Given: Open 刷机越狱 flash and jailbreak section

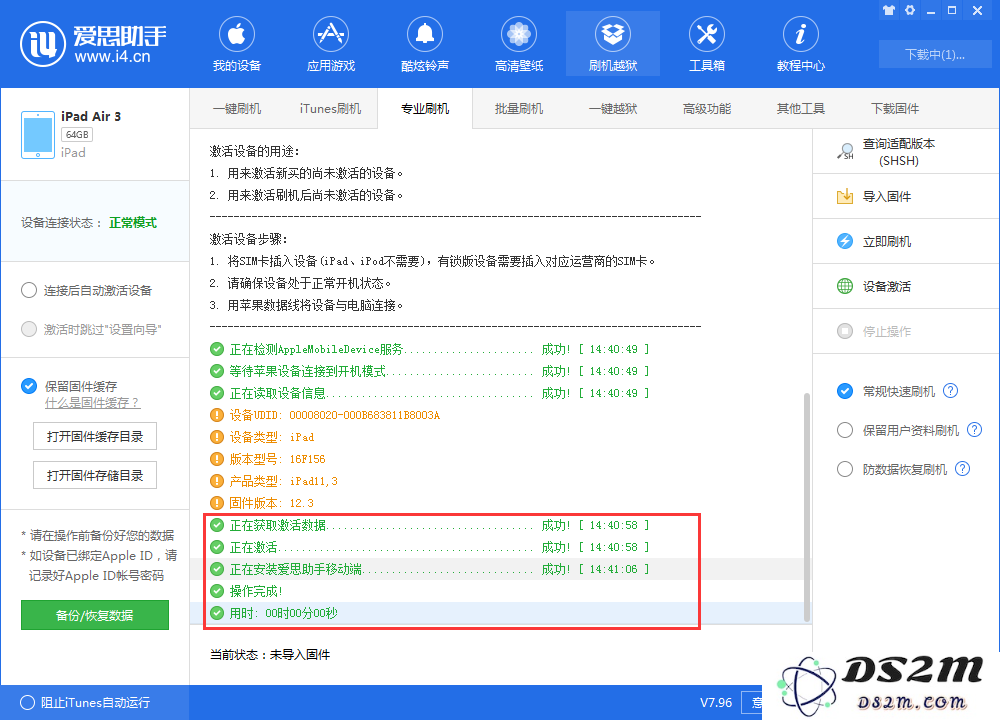Looking at the screenshot, I should 613,44.
